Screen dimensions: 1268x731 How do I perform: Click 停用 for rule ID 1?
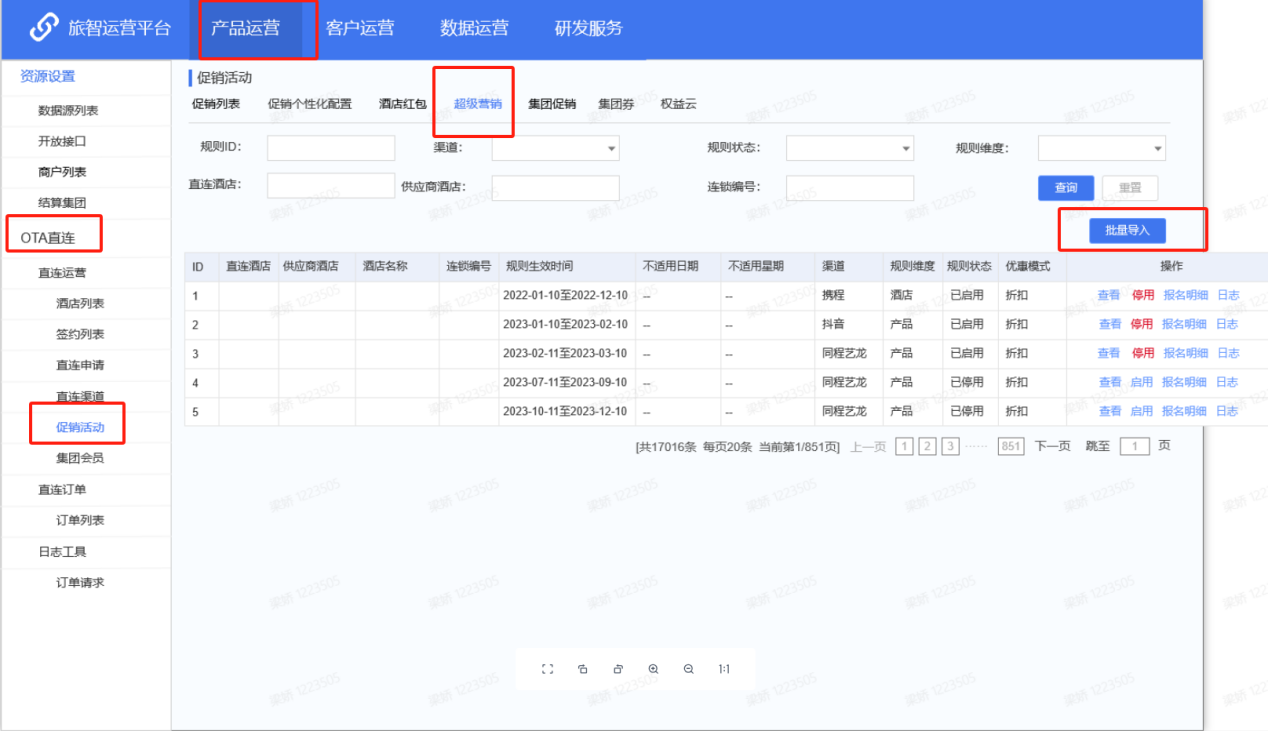click(1143, 295)
